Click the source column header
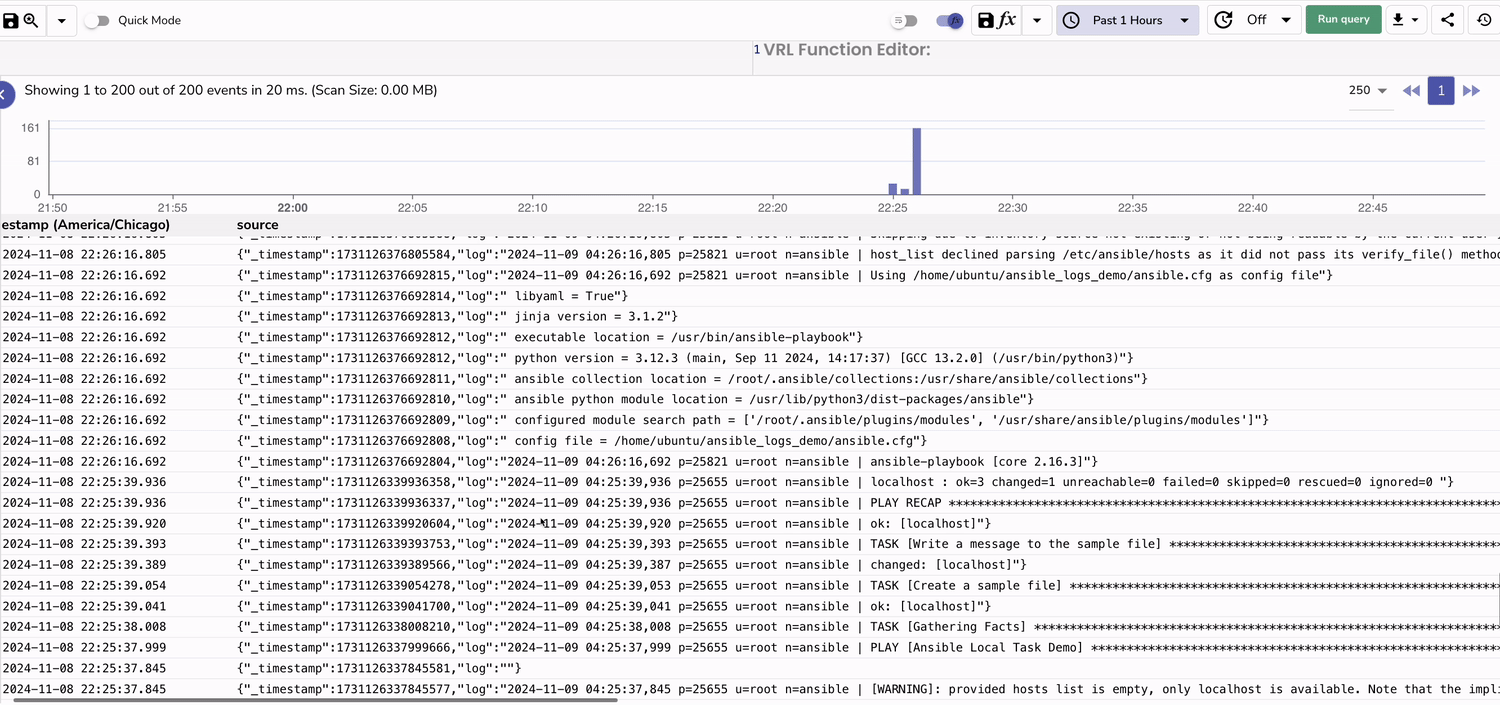This screenshot has width=1500, height=705. coord(257,225)
